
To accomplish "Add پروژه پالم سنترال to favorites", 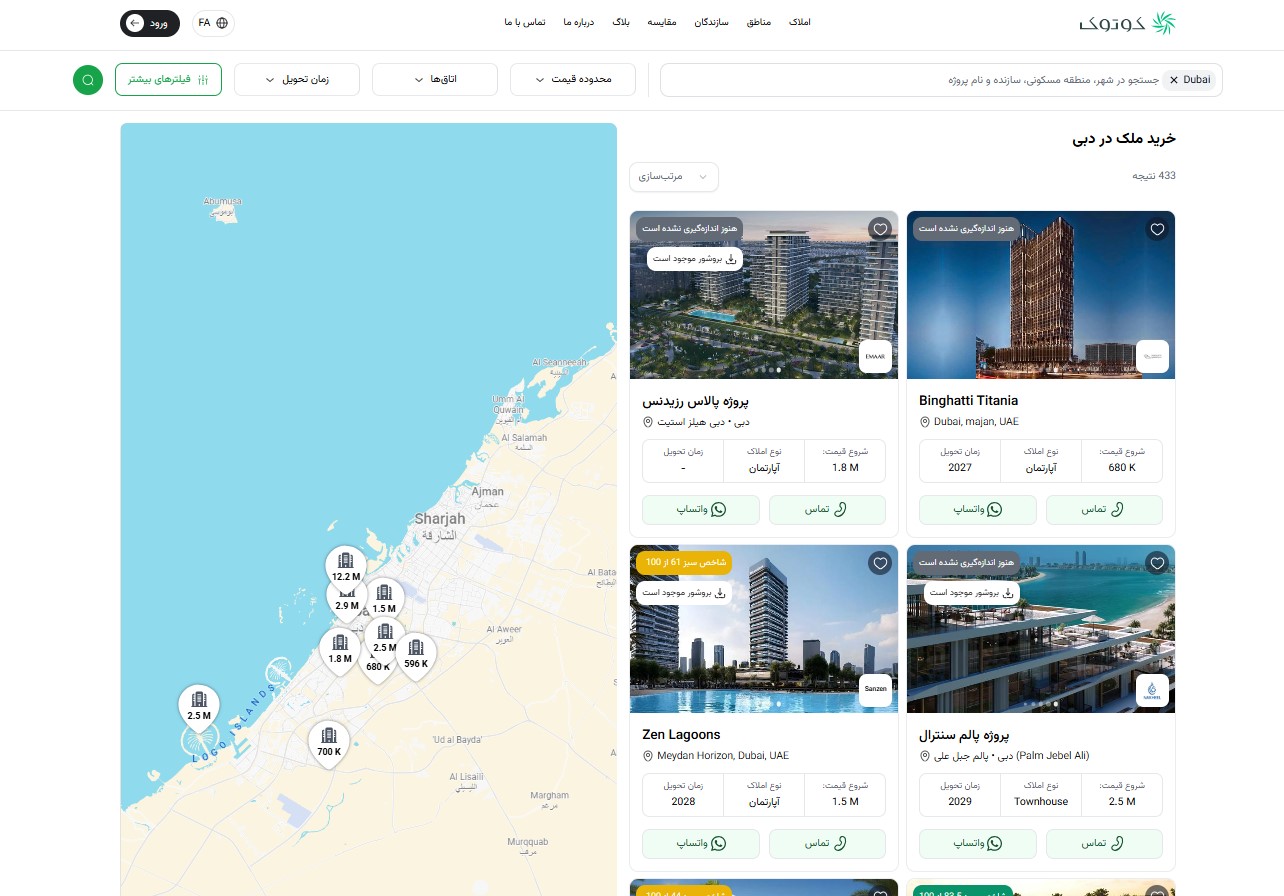I will 1157,563.
